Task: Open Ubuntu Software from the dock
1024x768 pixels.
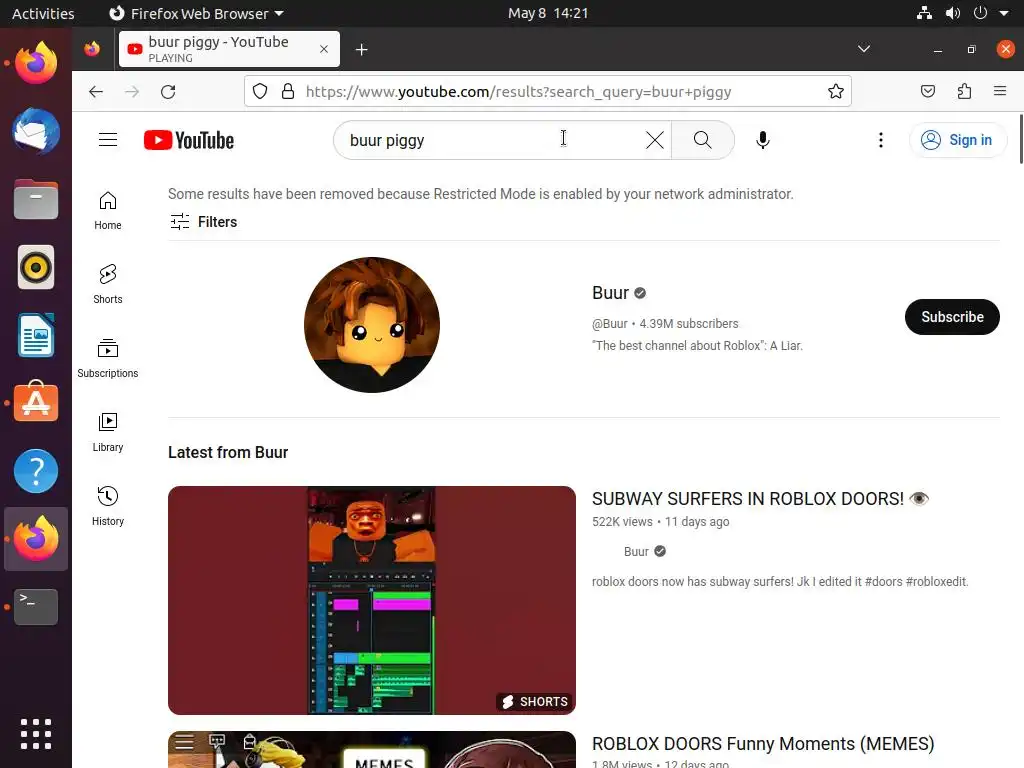Action: (x=36, y=402)
